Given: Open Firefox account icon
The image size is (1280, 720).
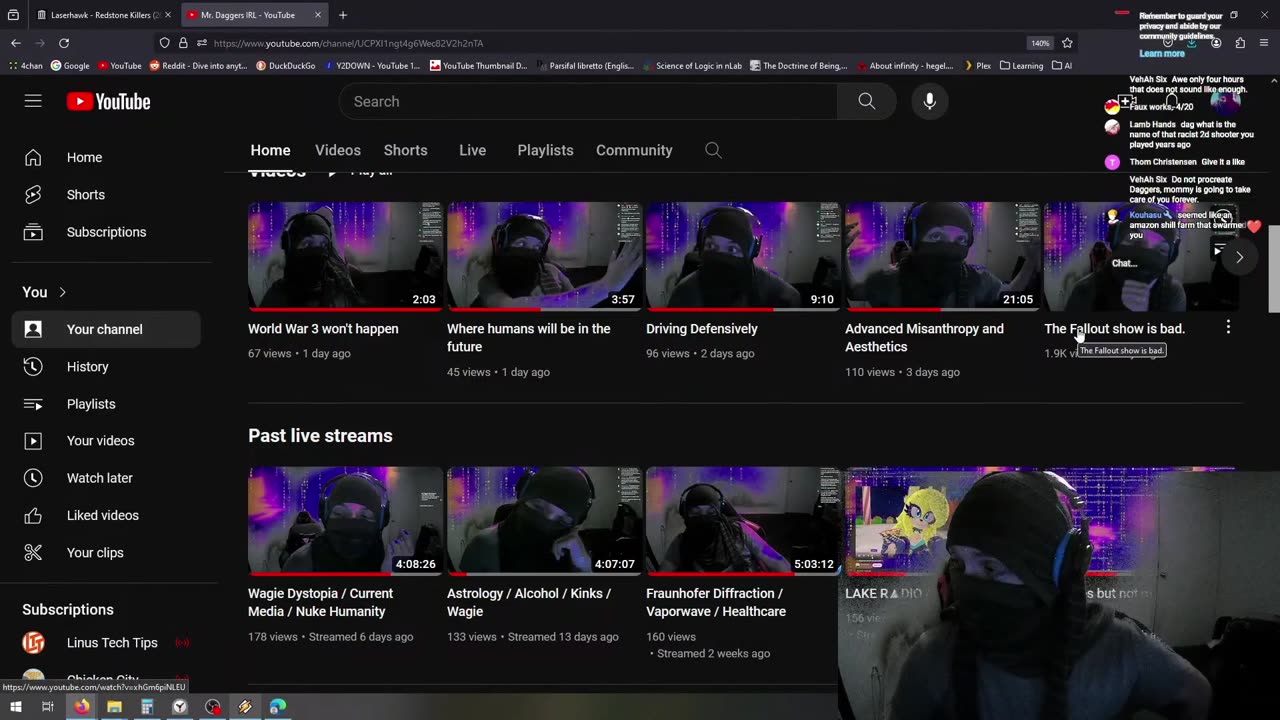Looking at the screenshot, I should (1216, 43).
